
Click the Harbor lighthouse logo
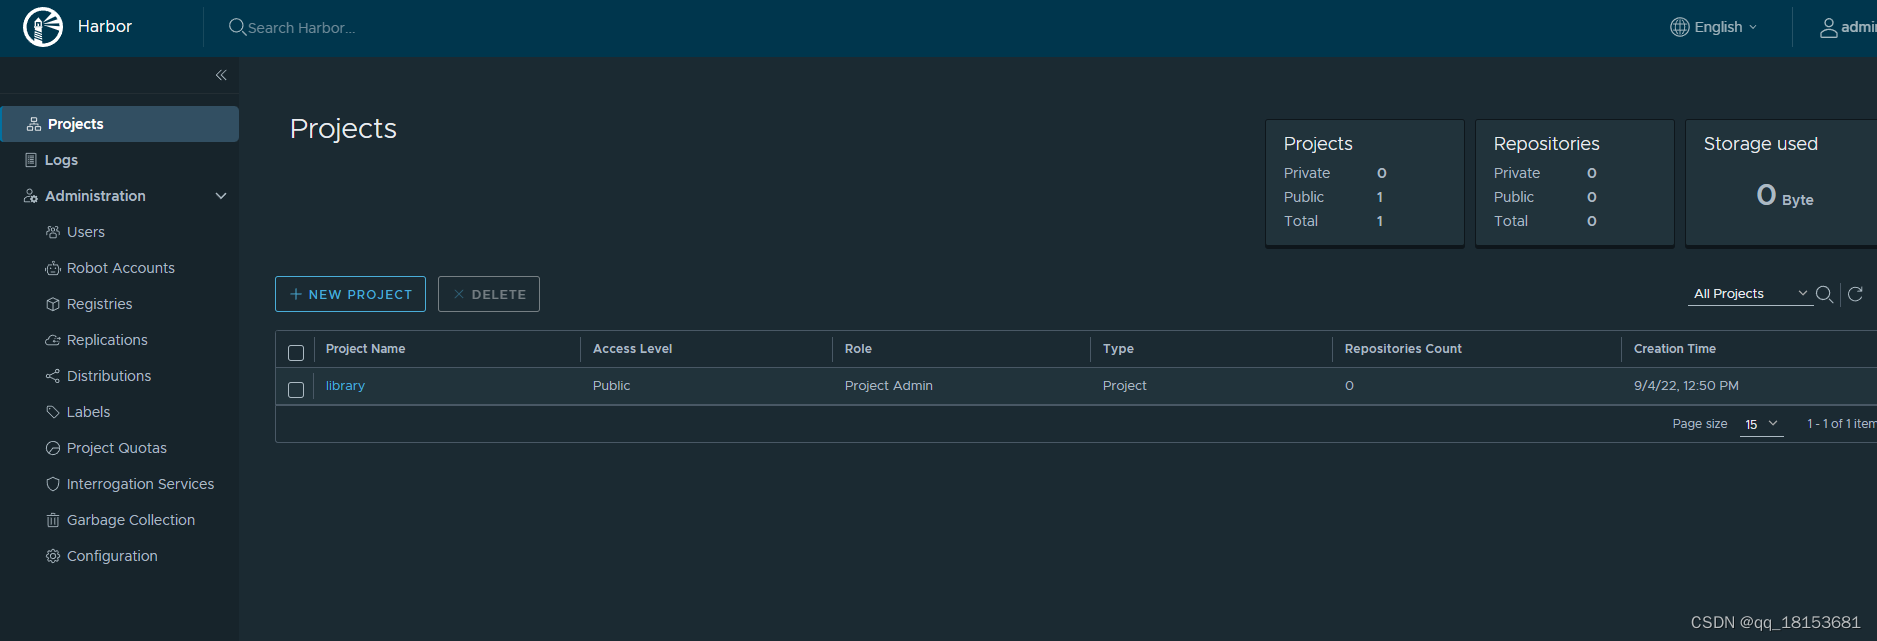coord(43,27)
